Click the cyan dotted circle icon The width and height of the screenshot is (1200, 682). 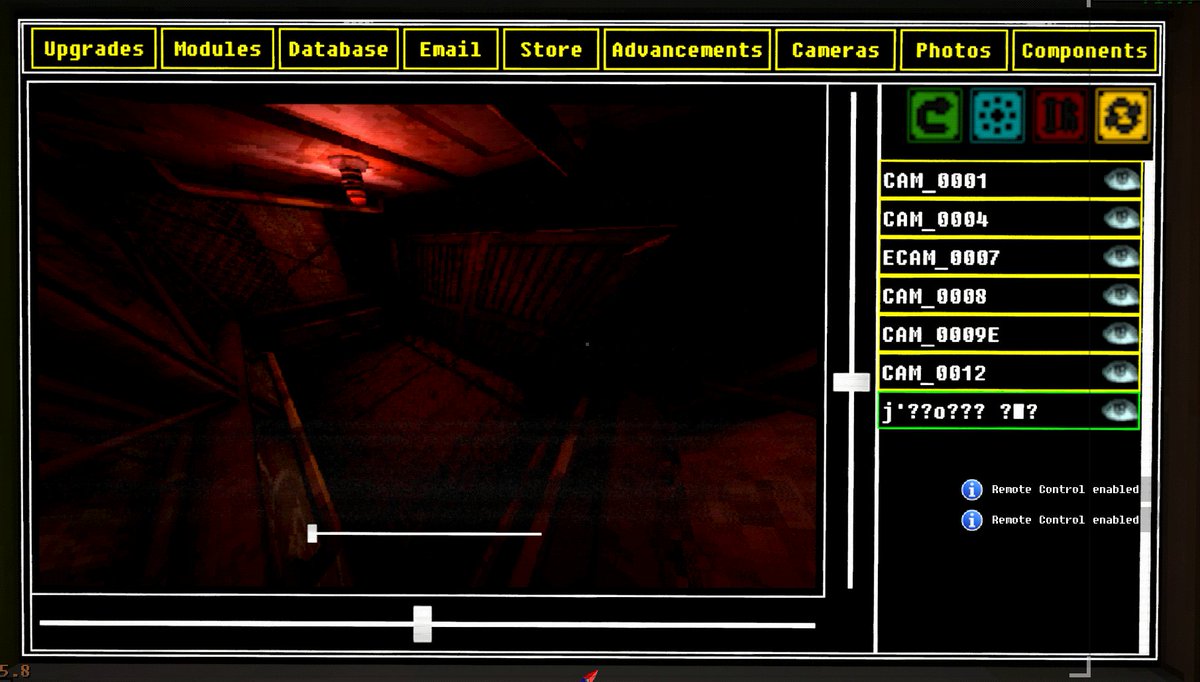coord(996,115)
